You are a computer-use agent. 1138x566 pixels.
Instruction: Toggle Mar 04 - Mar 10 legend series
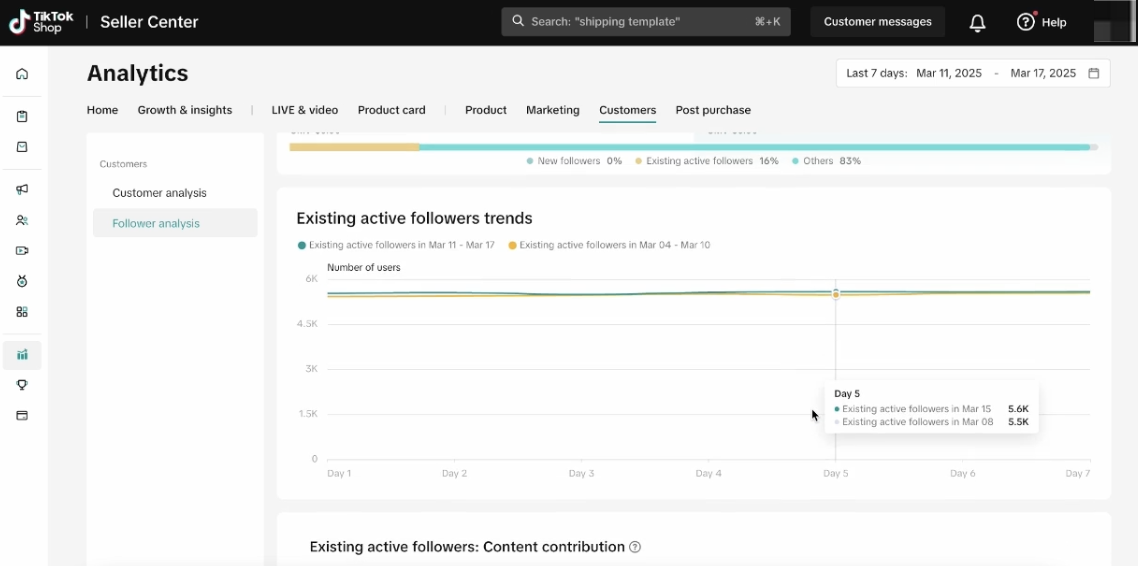coord(609,245)
